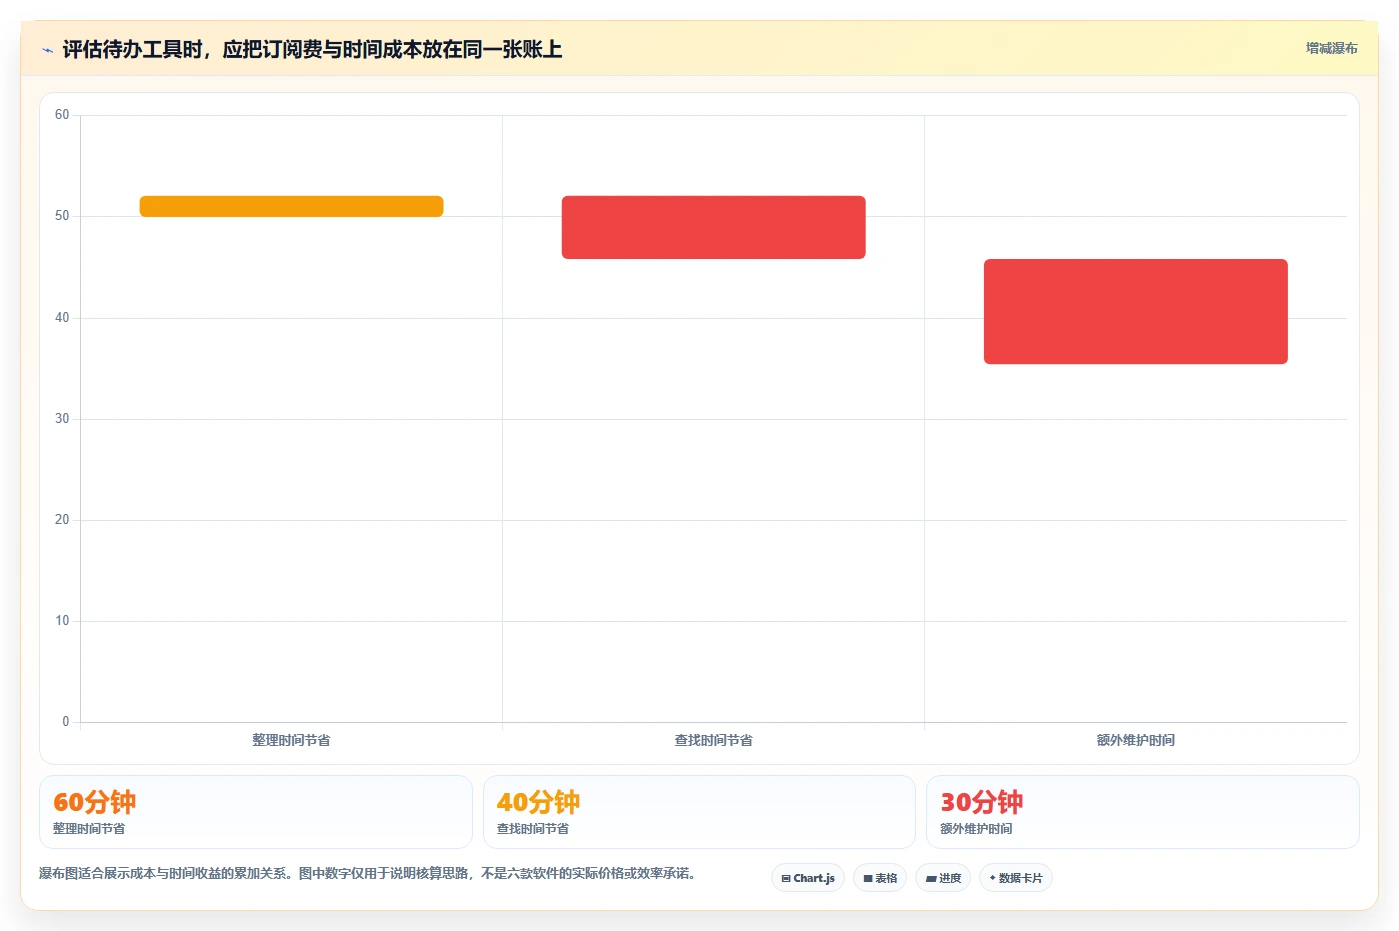Click the 30分钟 data card value
The width and height of the screenshot is (1399, 931).
[981, 802]
